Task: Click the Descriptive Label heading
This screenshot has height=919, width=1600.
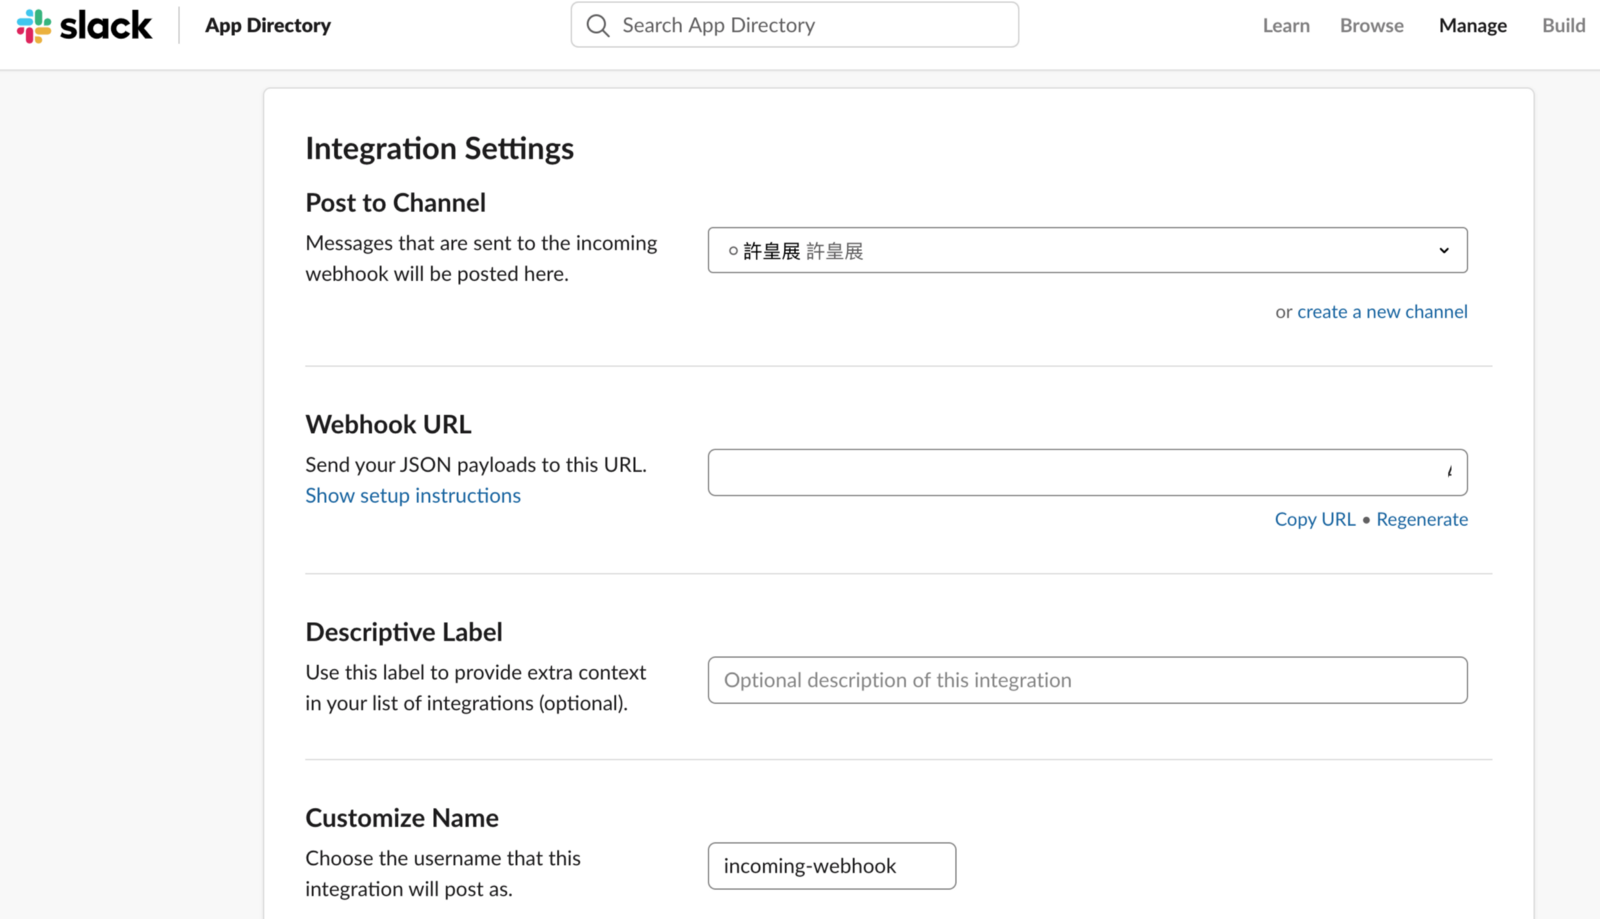Action: coord(404,632)
